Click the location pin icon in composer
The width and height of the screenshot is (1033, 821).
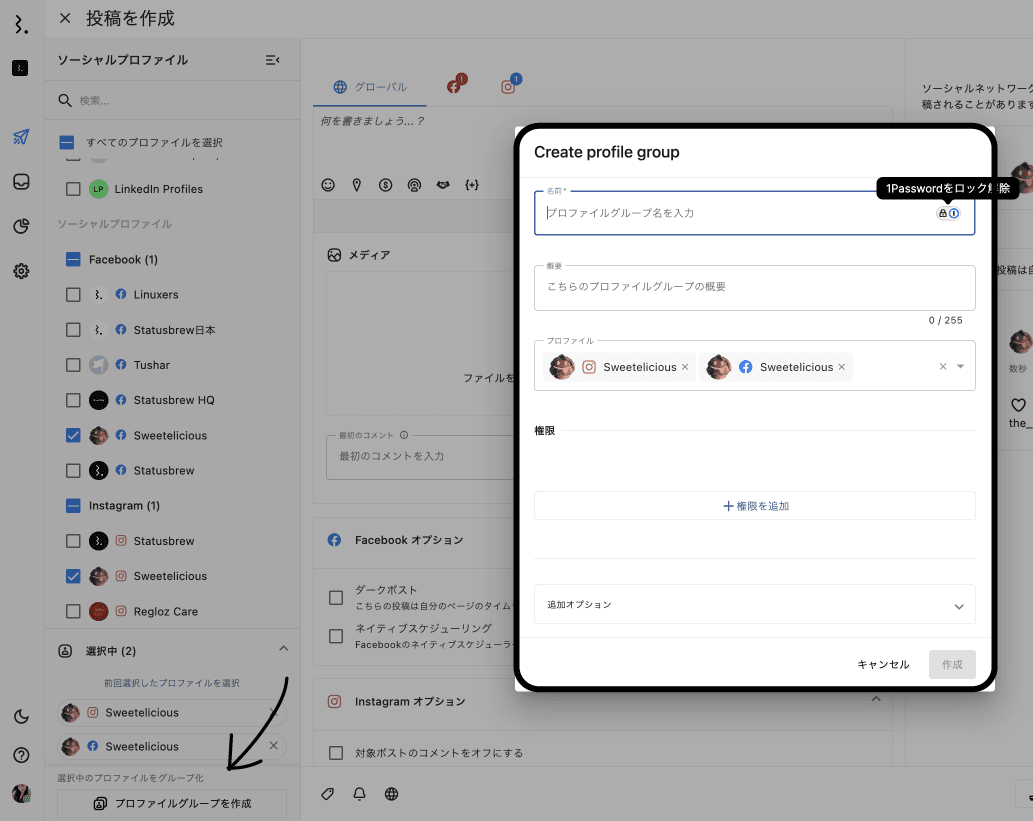click(357, 185)
